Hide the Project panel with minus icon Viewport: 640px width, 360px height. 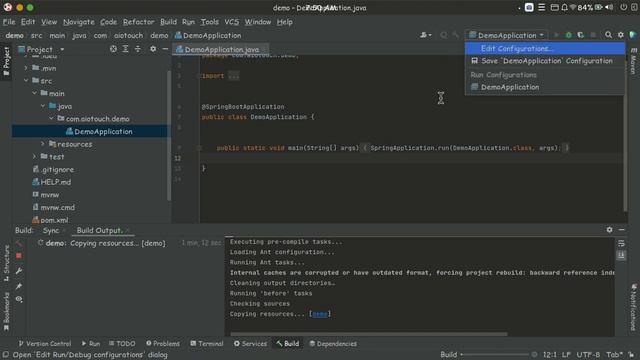165,49
